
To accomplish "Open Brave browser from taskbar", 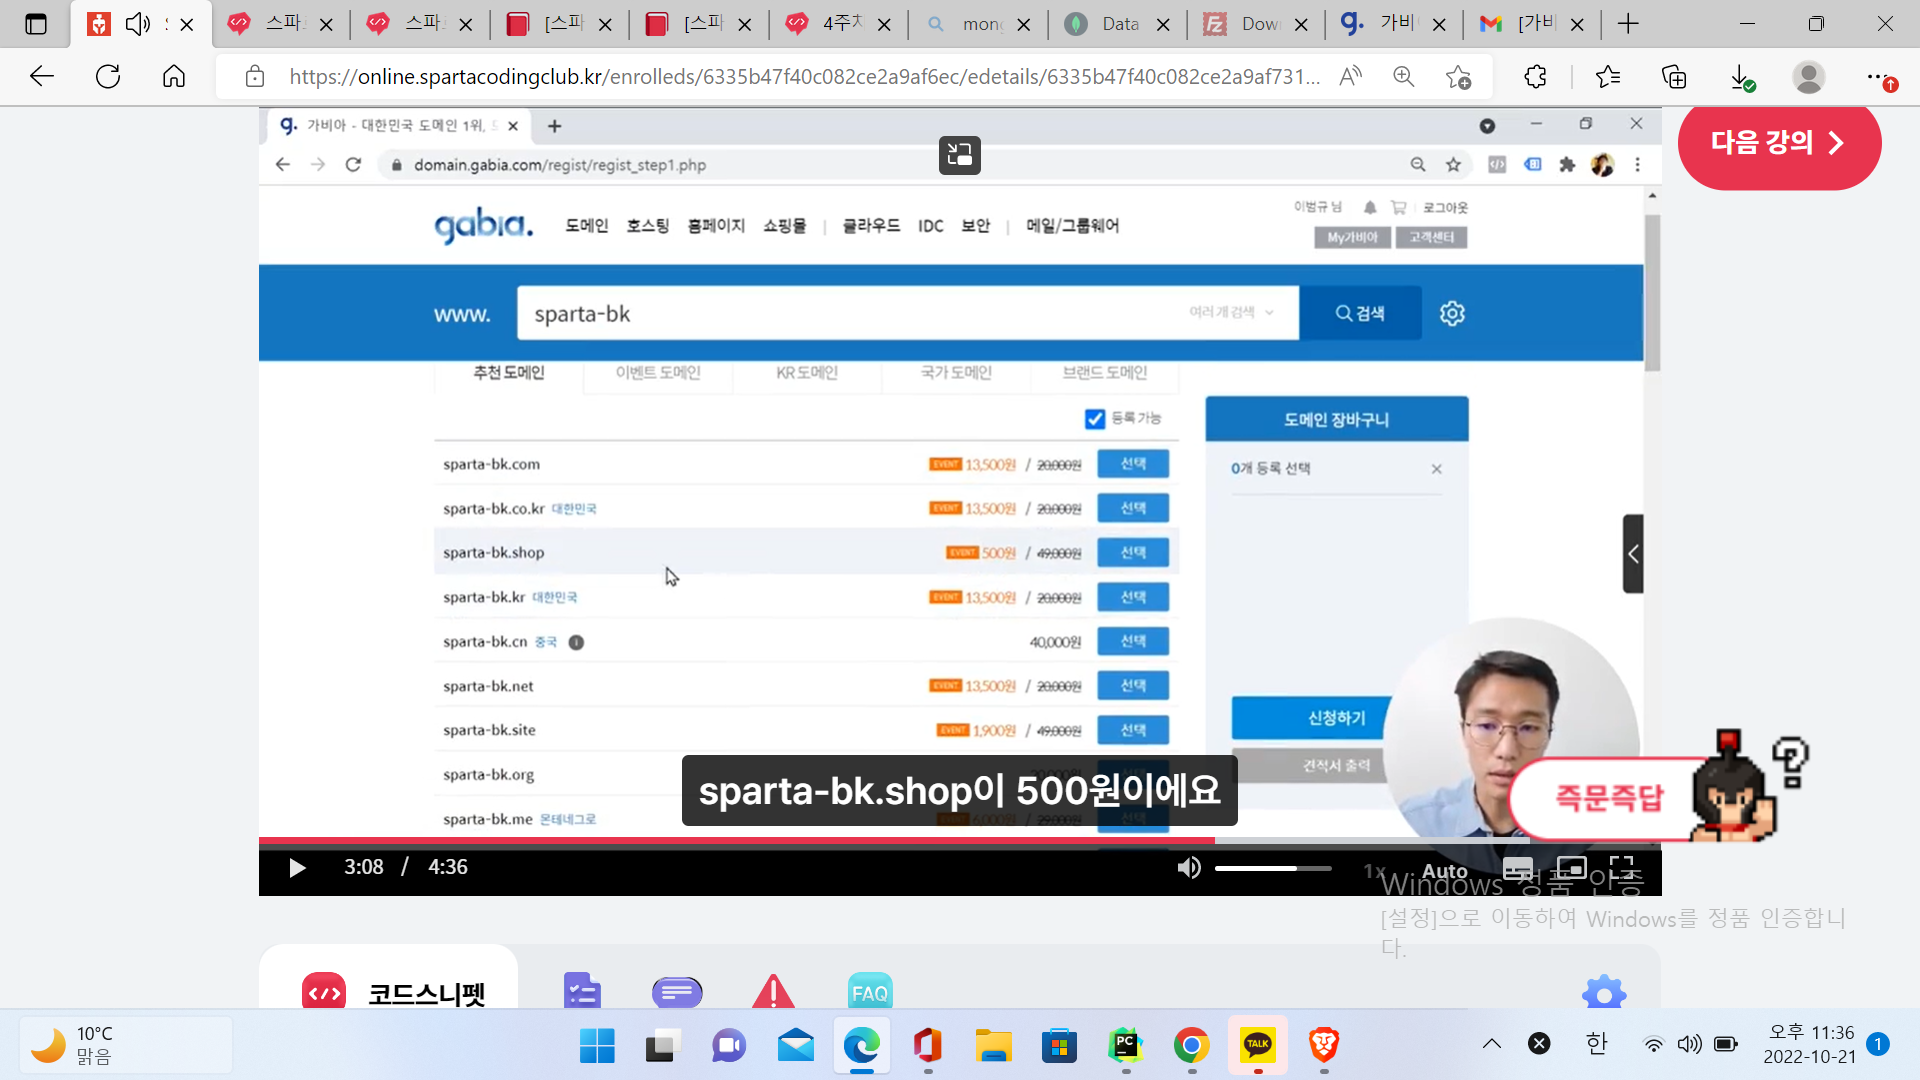I will (1324, 1046).
